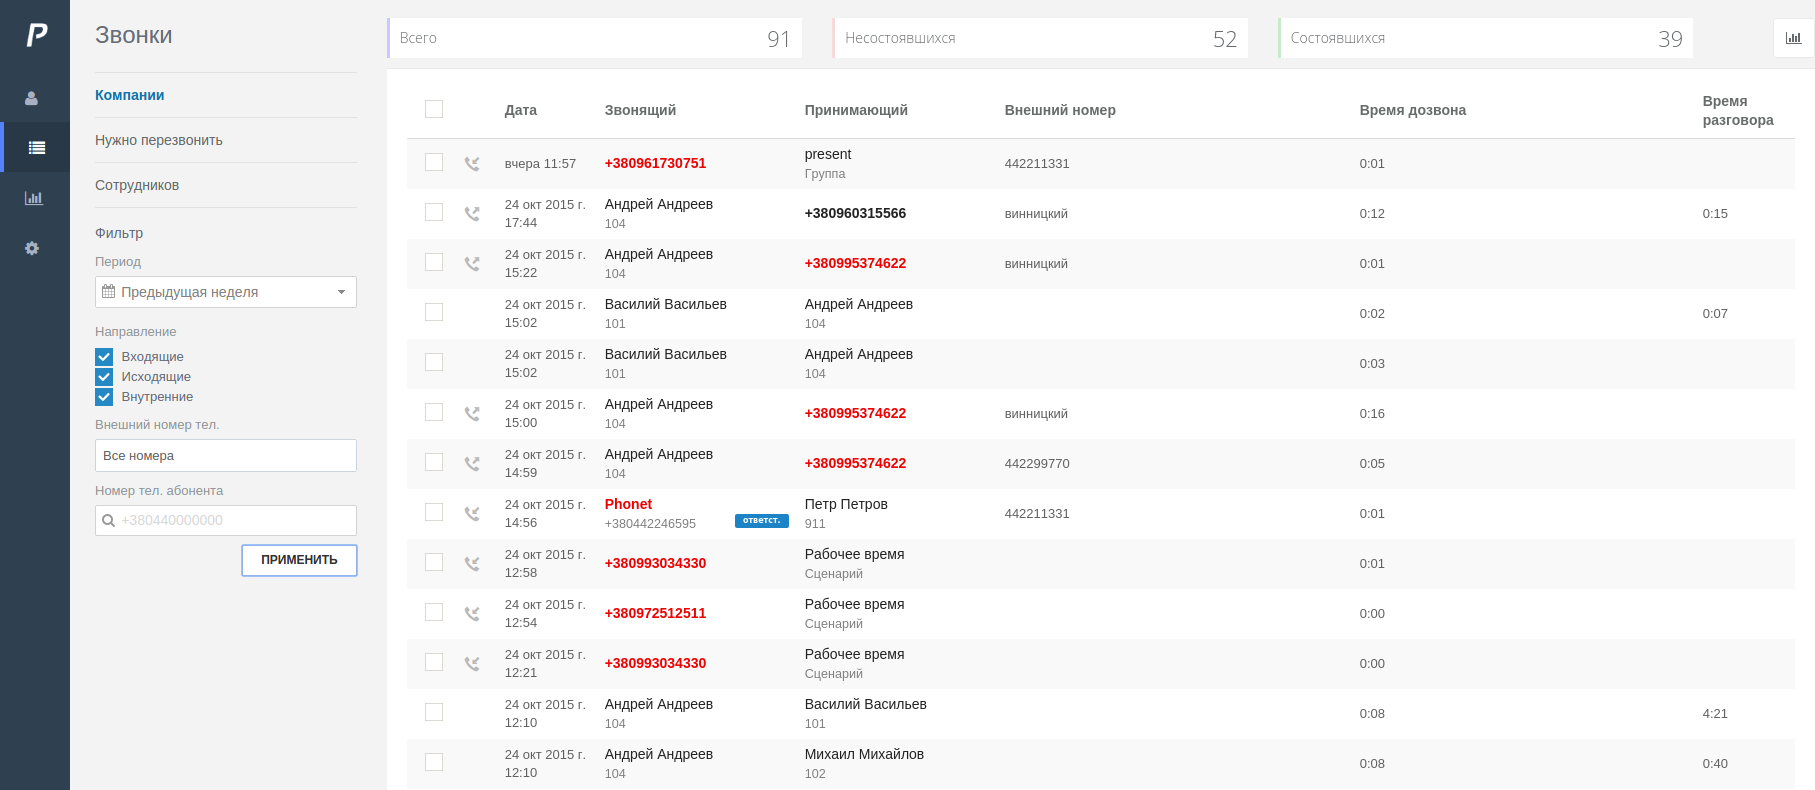Click call icon in 24 окт 14:59 row
The width and height of the screenshot is (1815, 790).
tap(472, 463)
